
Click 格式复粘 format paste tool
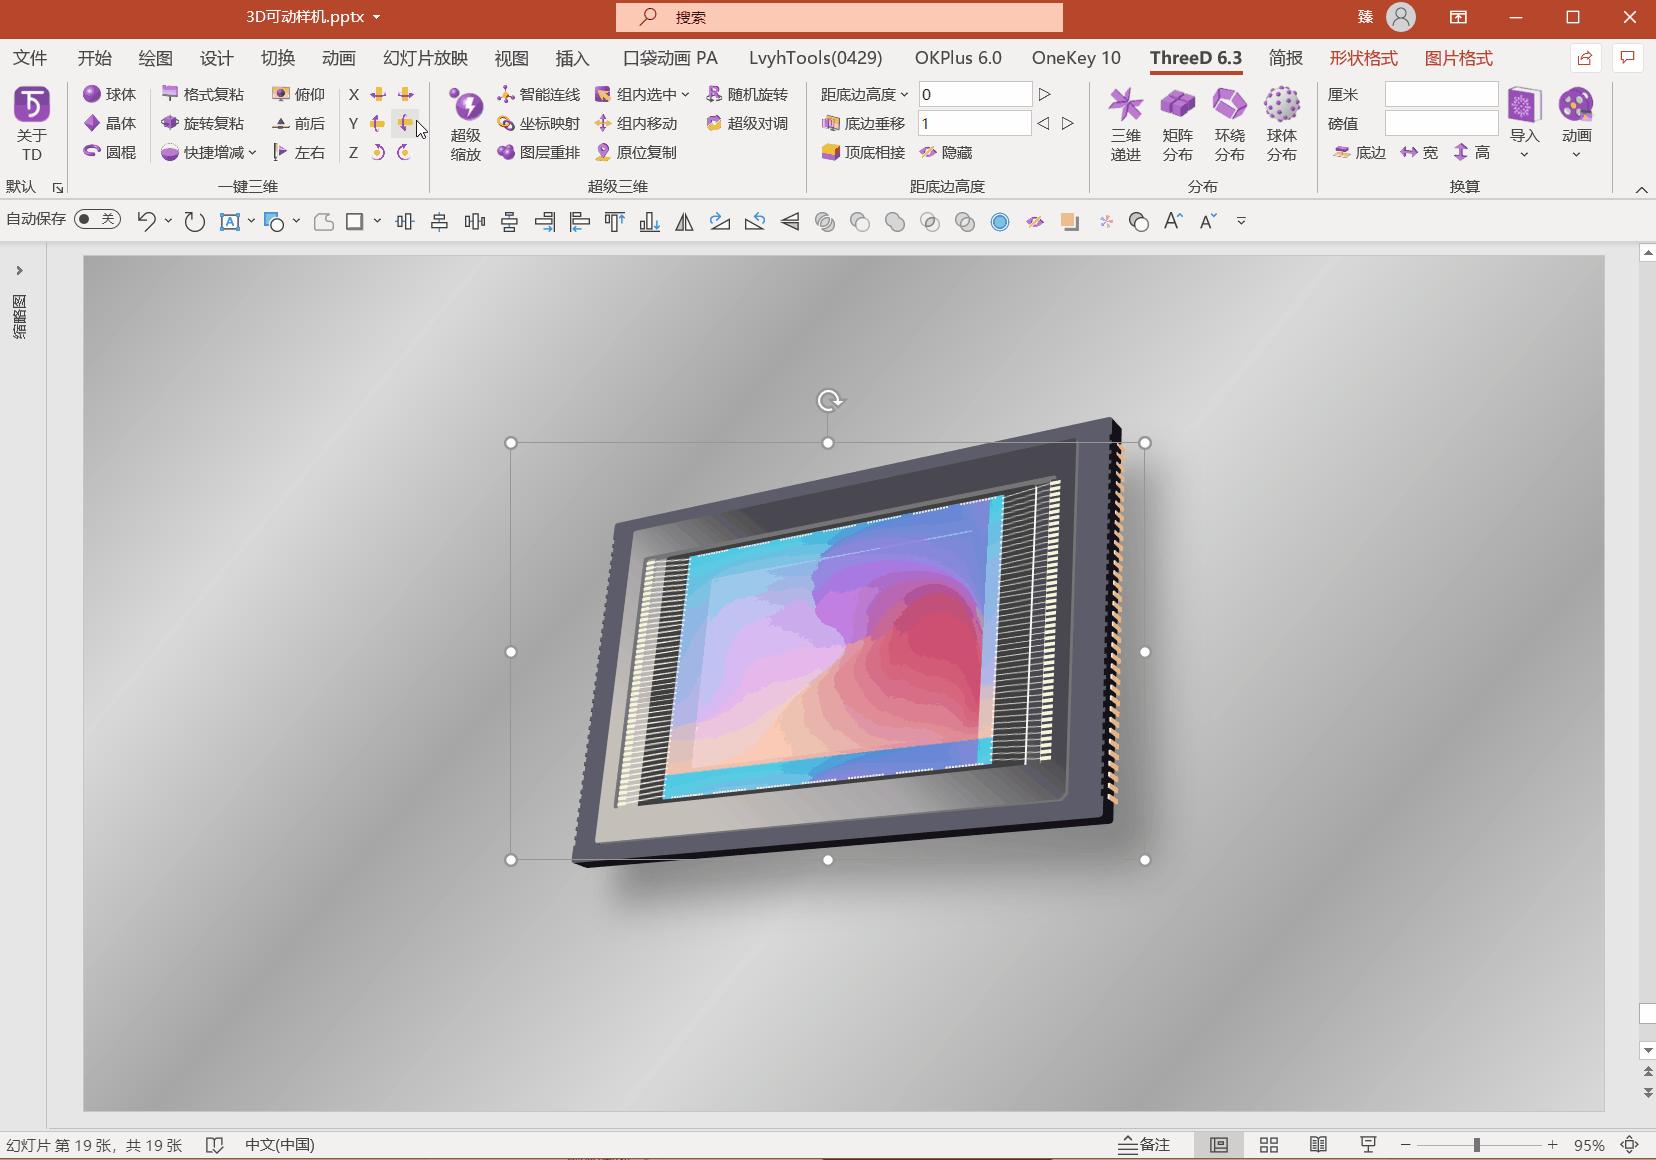click(x=203, y=94)
